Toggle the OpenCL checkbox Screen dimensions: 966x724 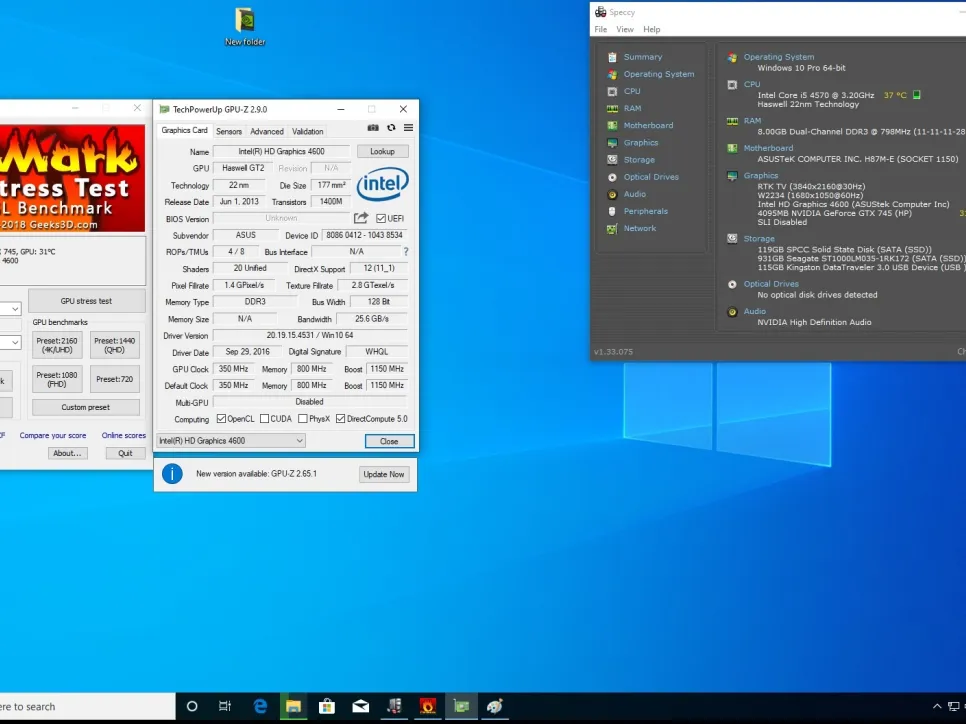click(221, 419)
